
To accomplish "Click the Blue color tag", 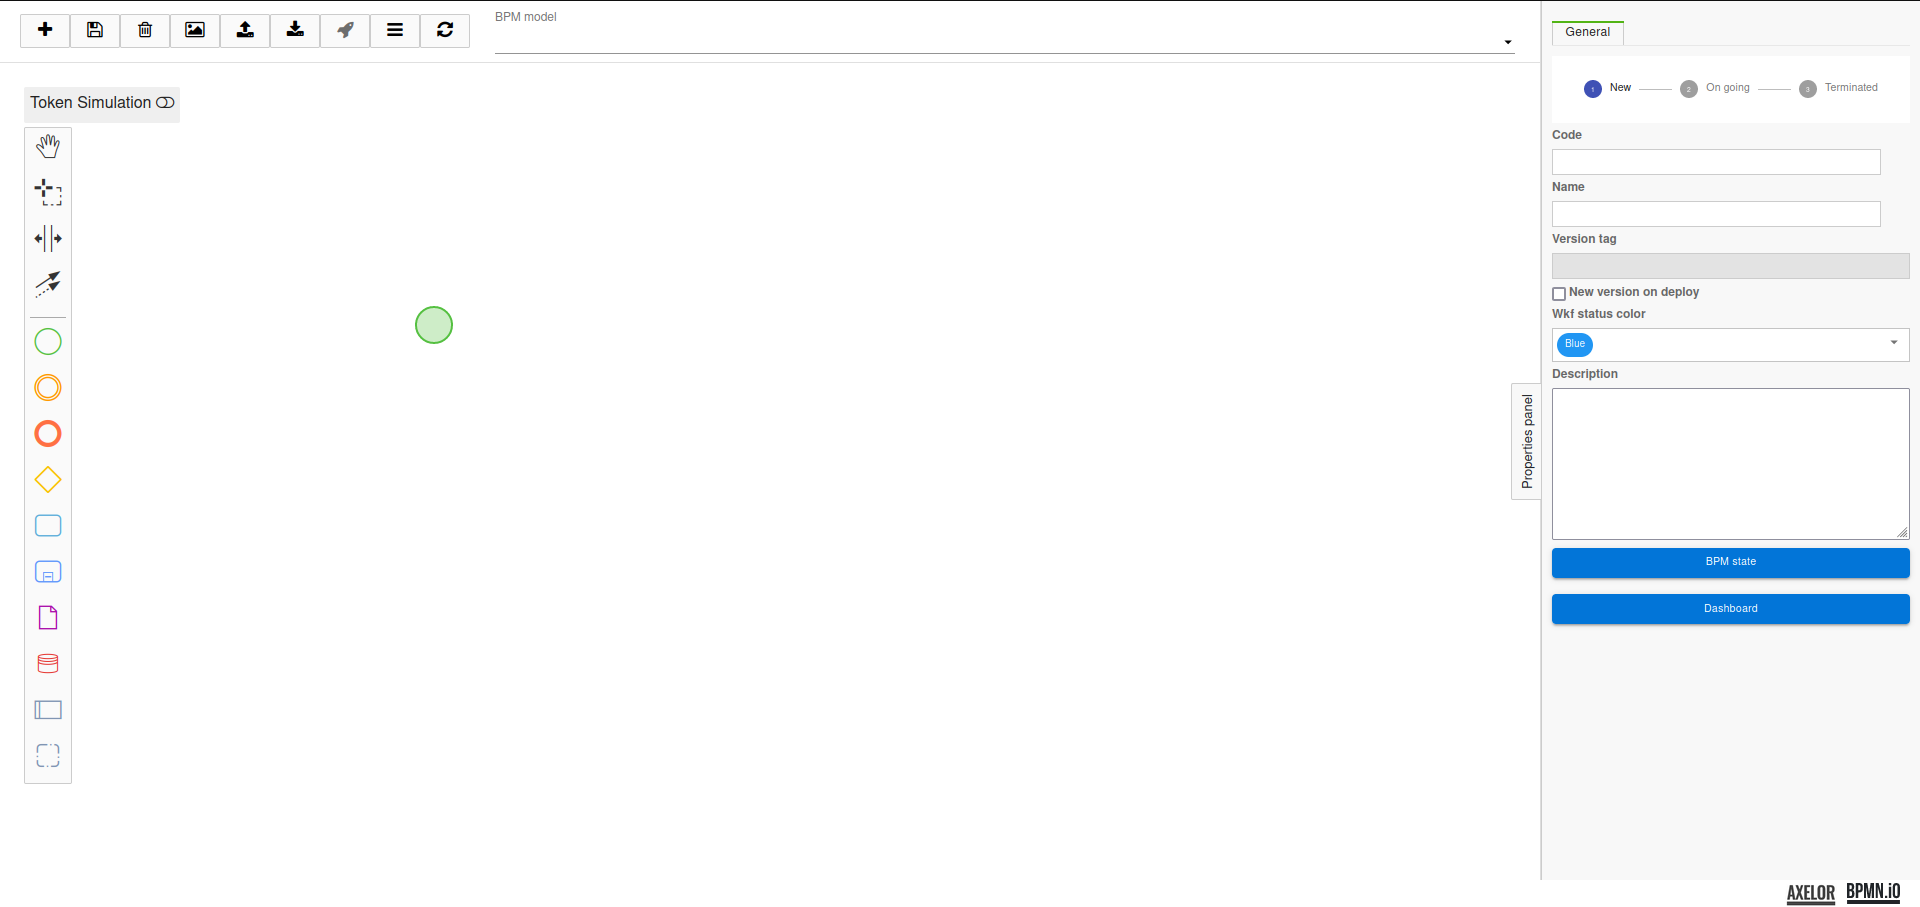I will [1575, 344].
